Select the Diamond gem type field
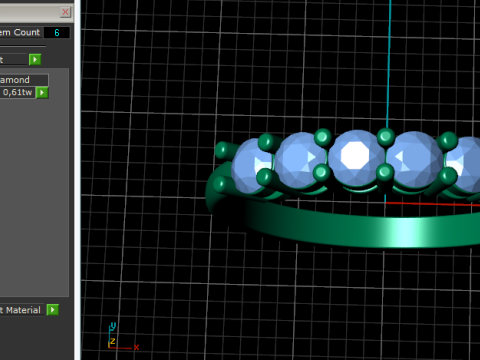The height and width of the screenshot is (360, 480). click(x=24, y=80)
